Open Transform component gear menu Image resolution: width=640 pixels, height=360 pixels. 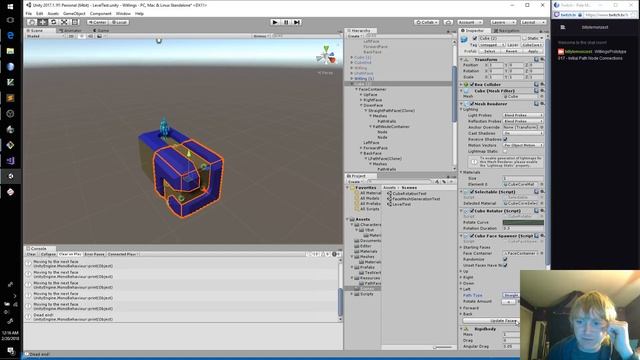(x=542, y=60)
